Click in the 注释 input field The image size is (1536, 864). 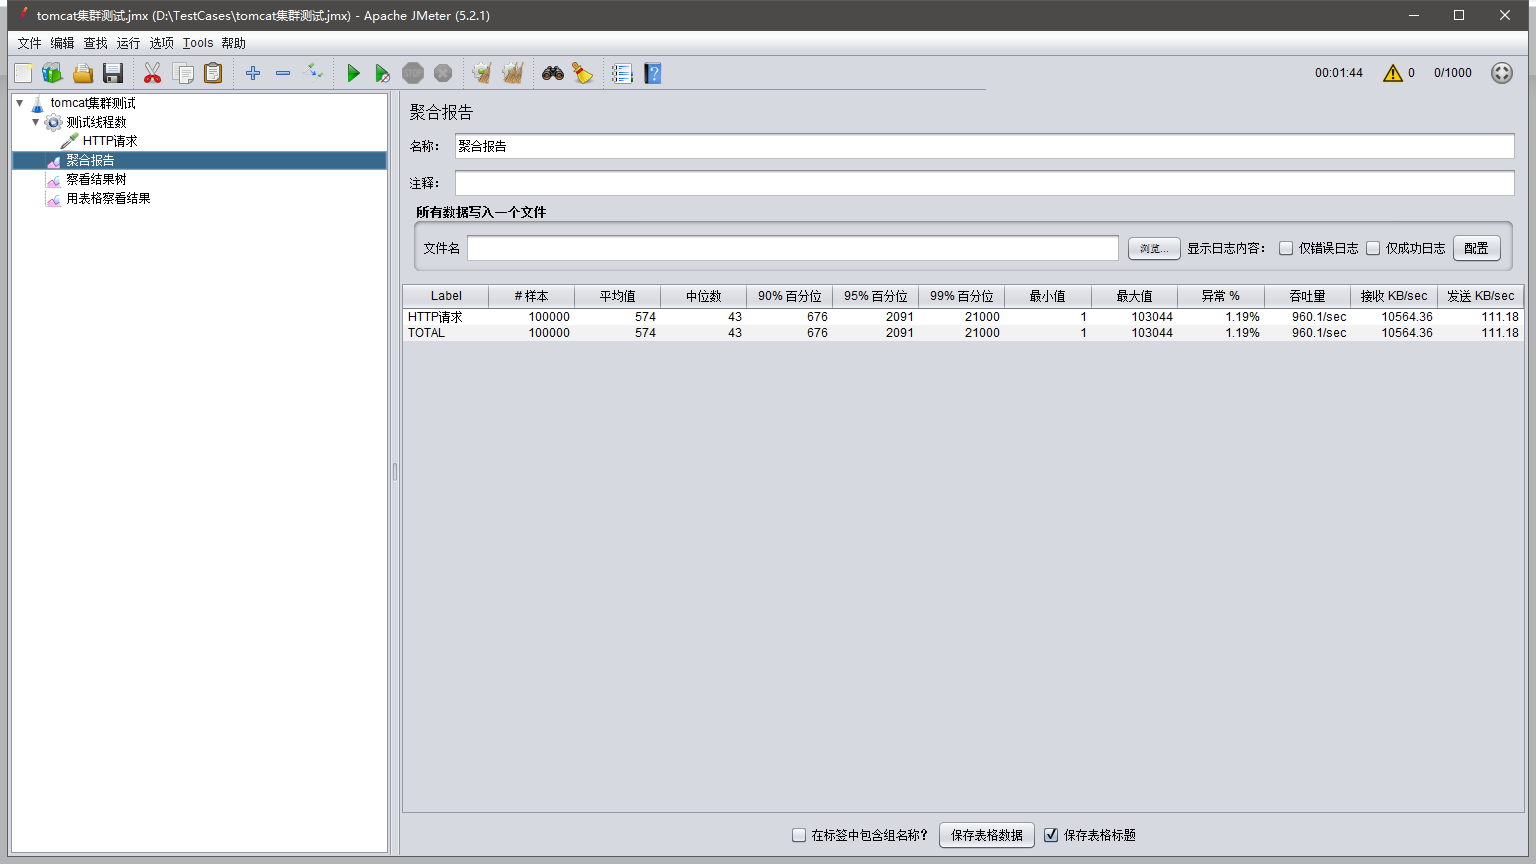tap(984, 183)
